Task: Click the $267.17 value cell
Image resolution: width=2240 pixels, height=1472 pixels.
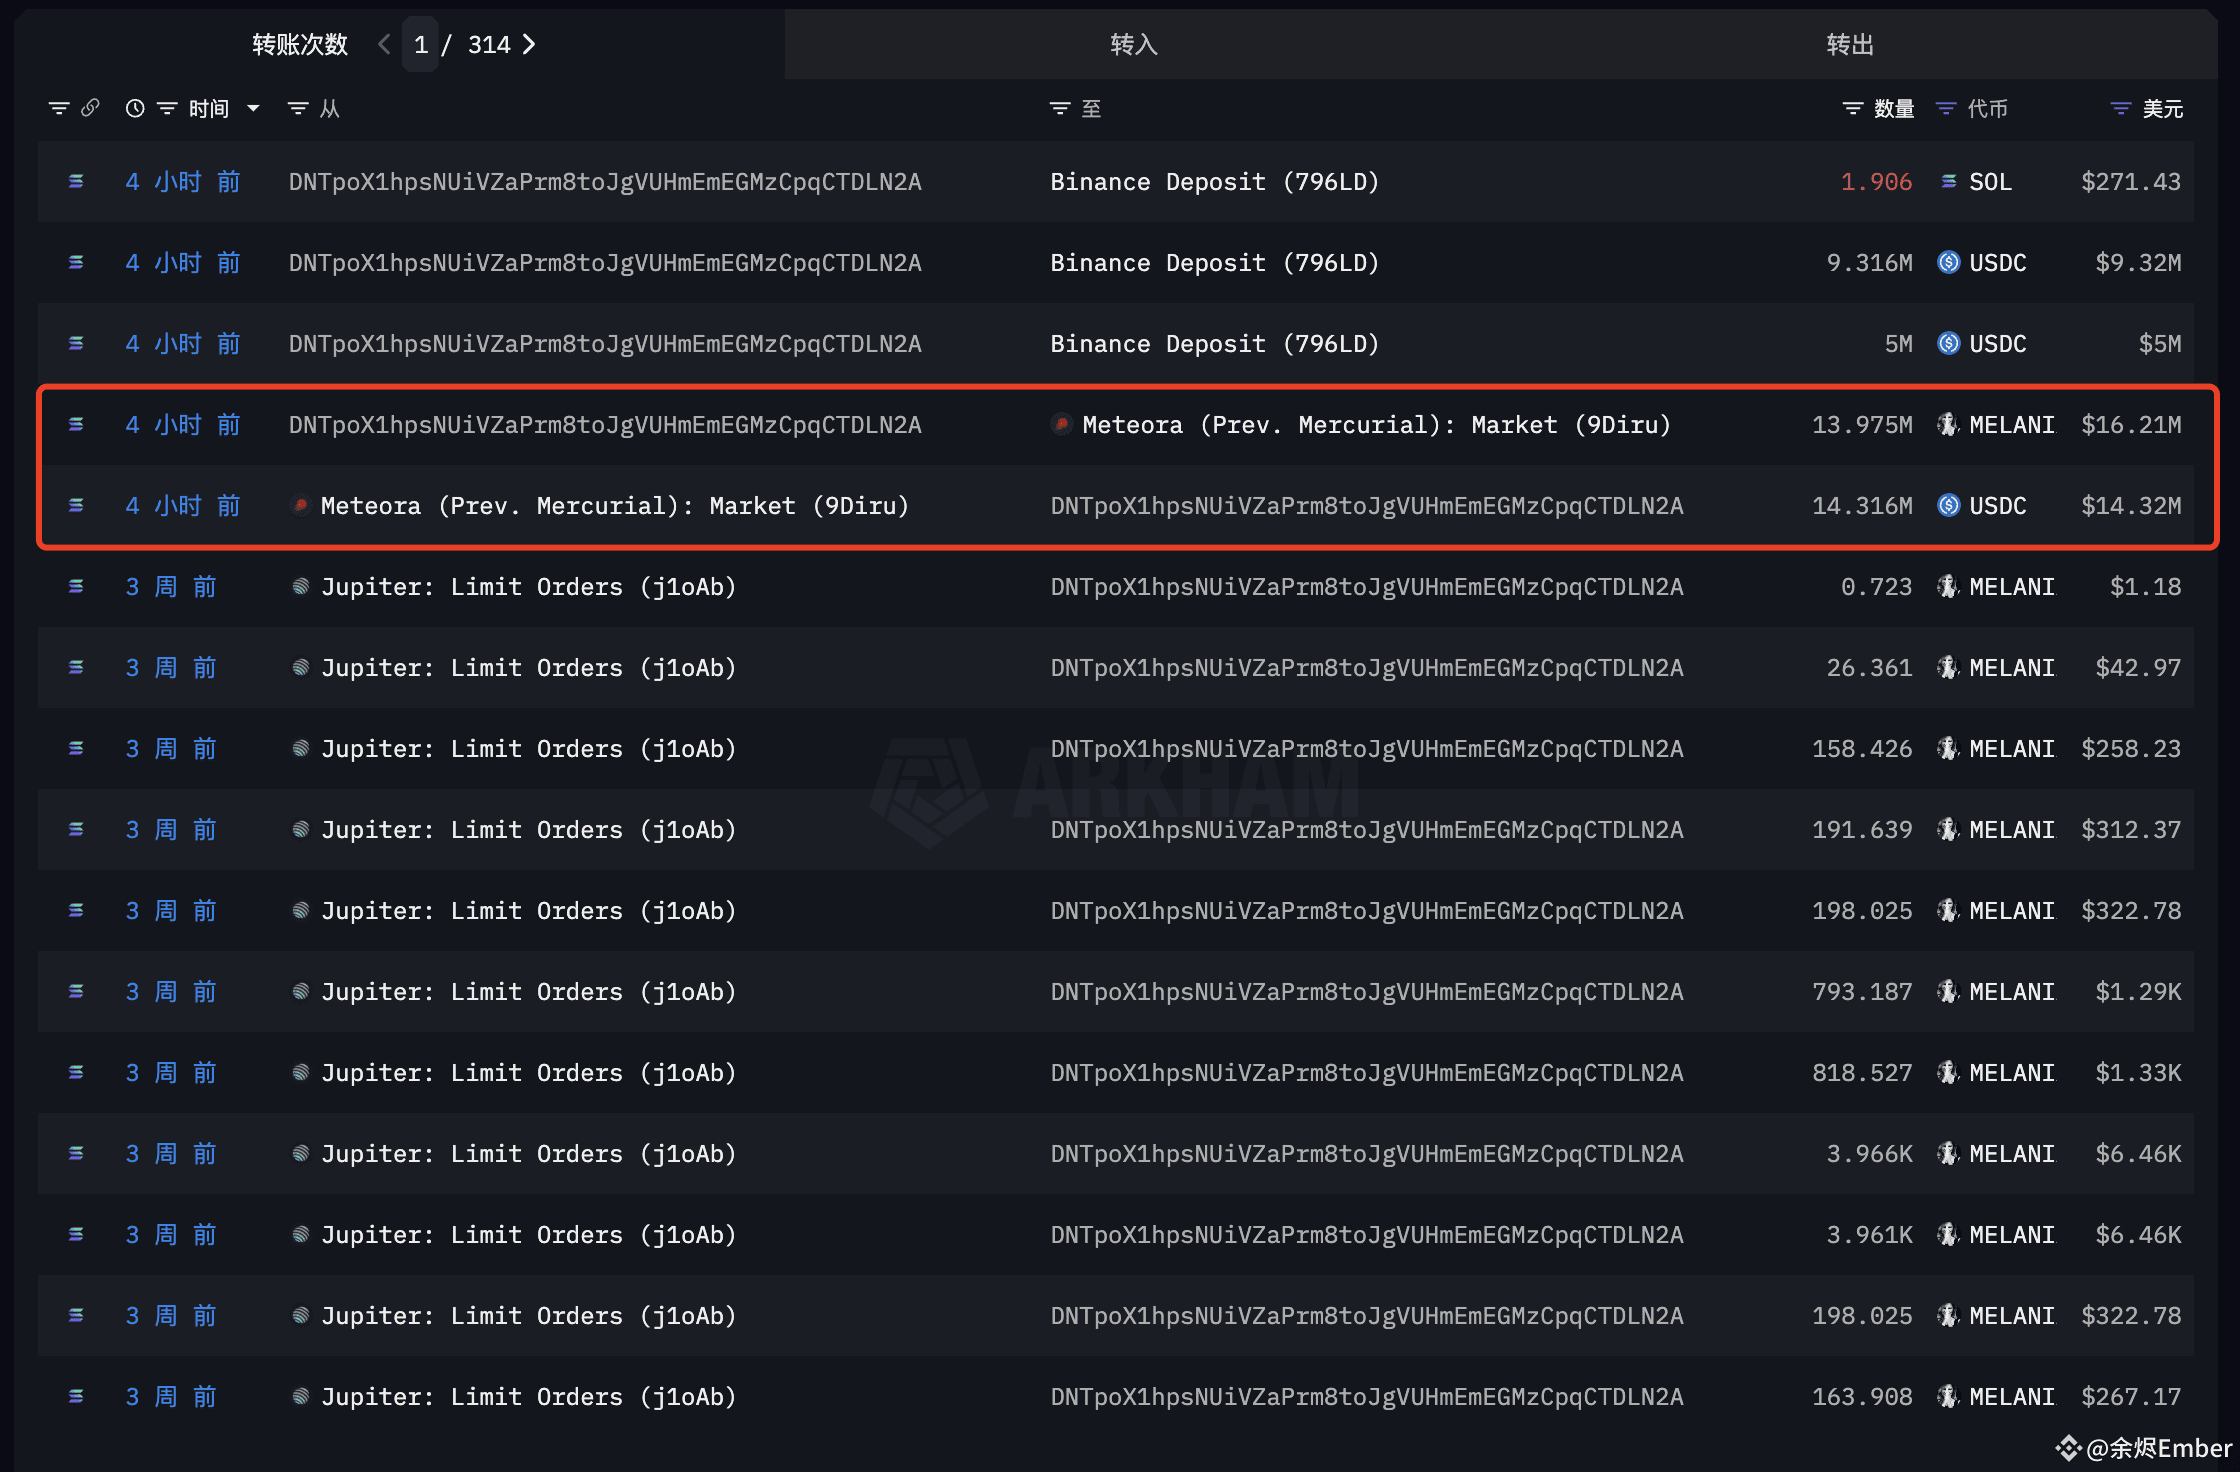Action: [2131, 1397]
